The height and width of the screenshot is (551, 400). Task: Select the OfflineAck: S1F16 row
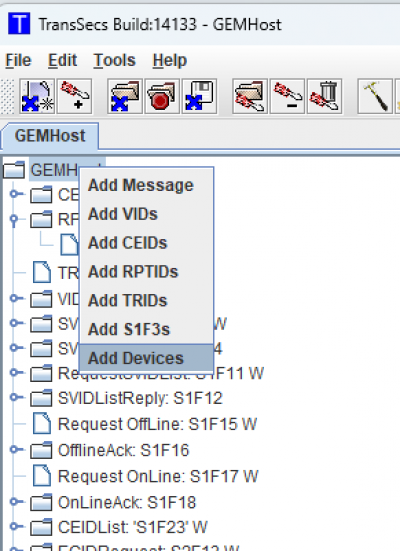click(x=123, y=450)
